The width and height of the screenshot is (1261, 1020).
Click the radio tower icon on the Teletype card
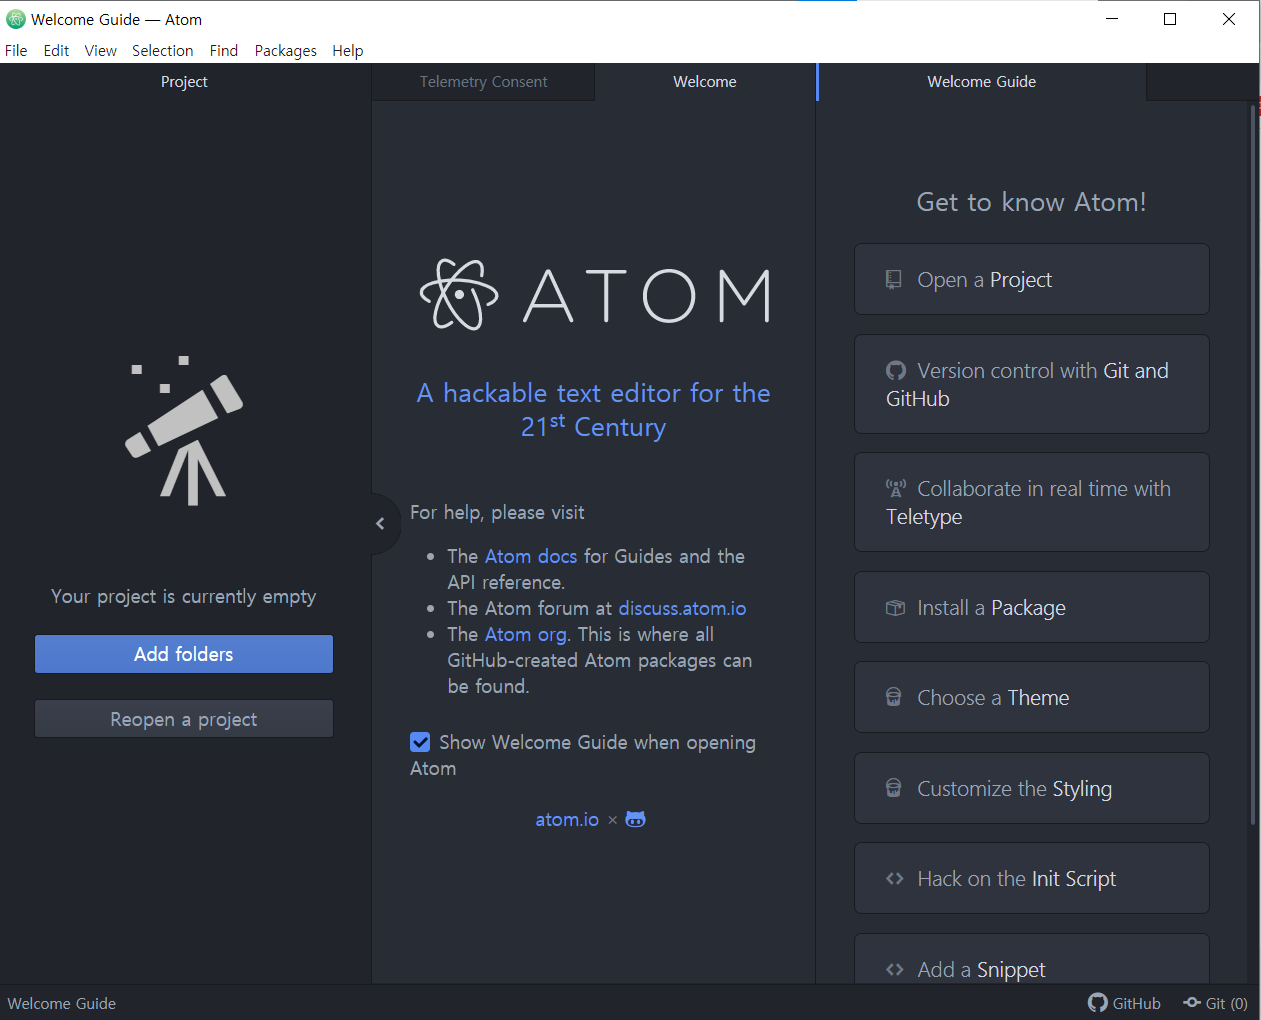click(895, 489)
